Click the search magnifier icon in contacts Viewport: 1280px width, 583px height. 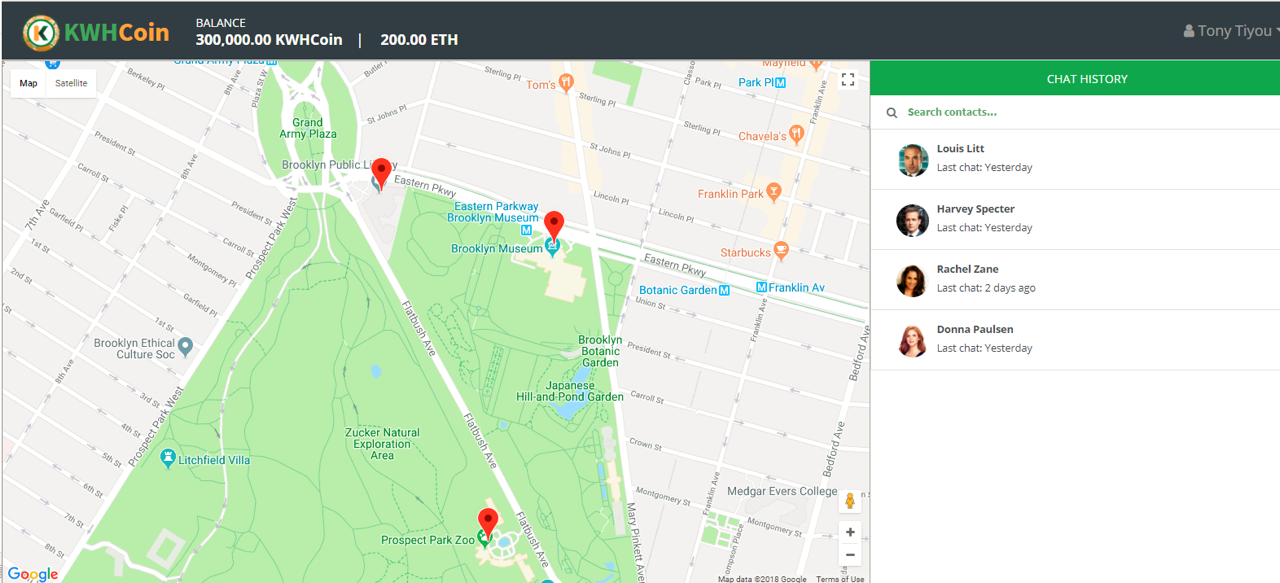pyautogui.click(x=892, y=113)
